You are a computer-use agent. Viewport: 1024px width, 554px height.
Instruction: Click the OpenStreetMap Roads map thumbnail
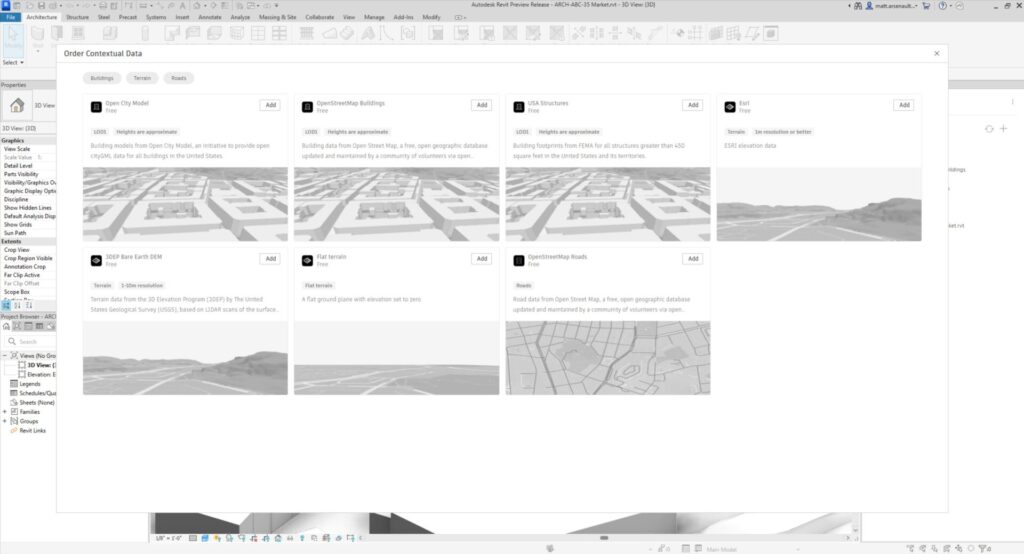point(608,357)
